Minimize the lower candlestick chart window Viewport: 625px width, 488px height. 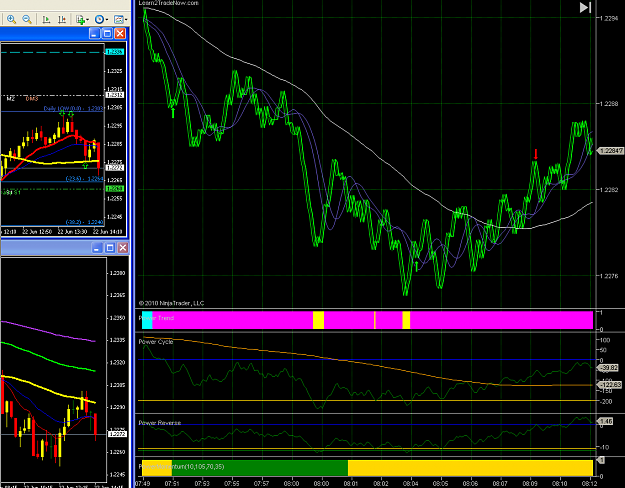point(97,248)
